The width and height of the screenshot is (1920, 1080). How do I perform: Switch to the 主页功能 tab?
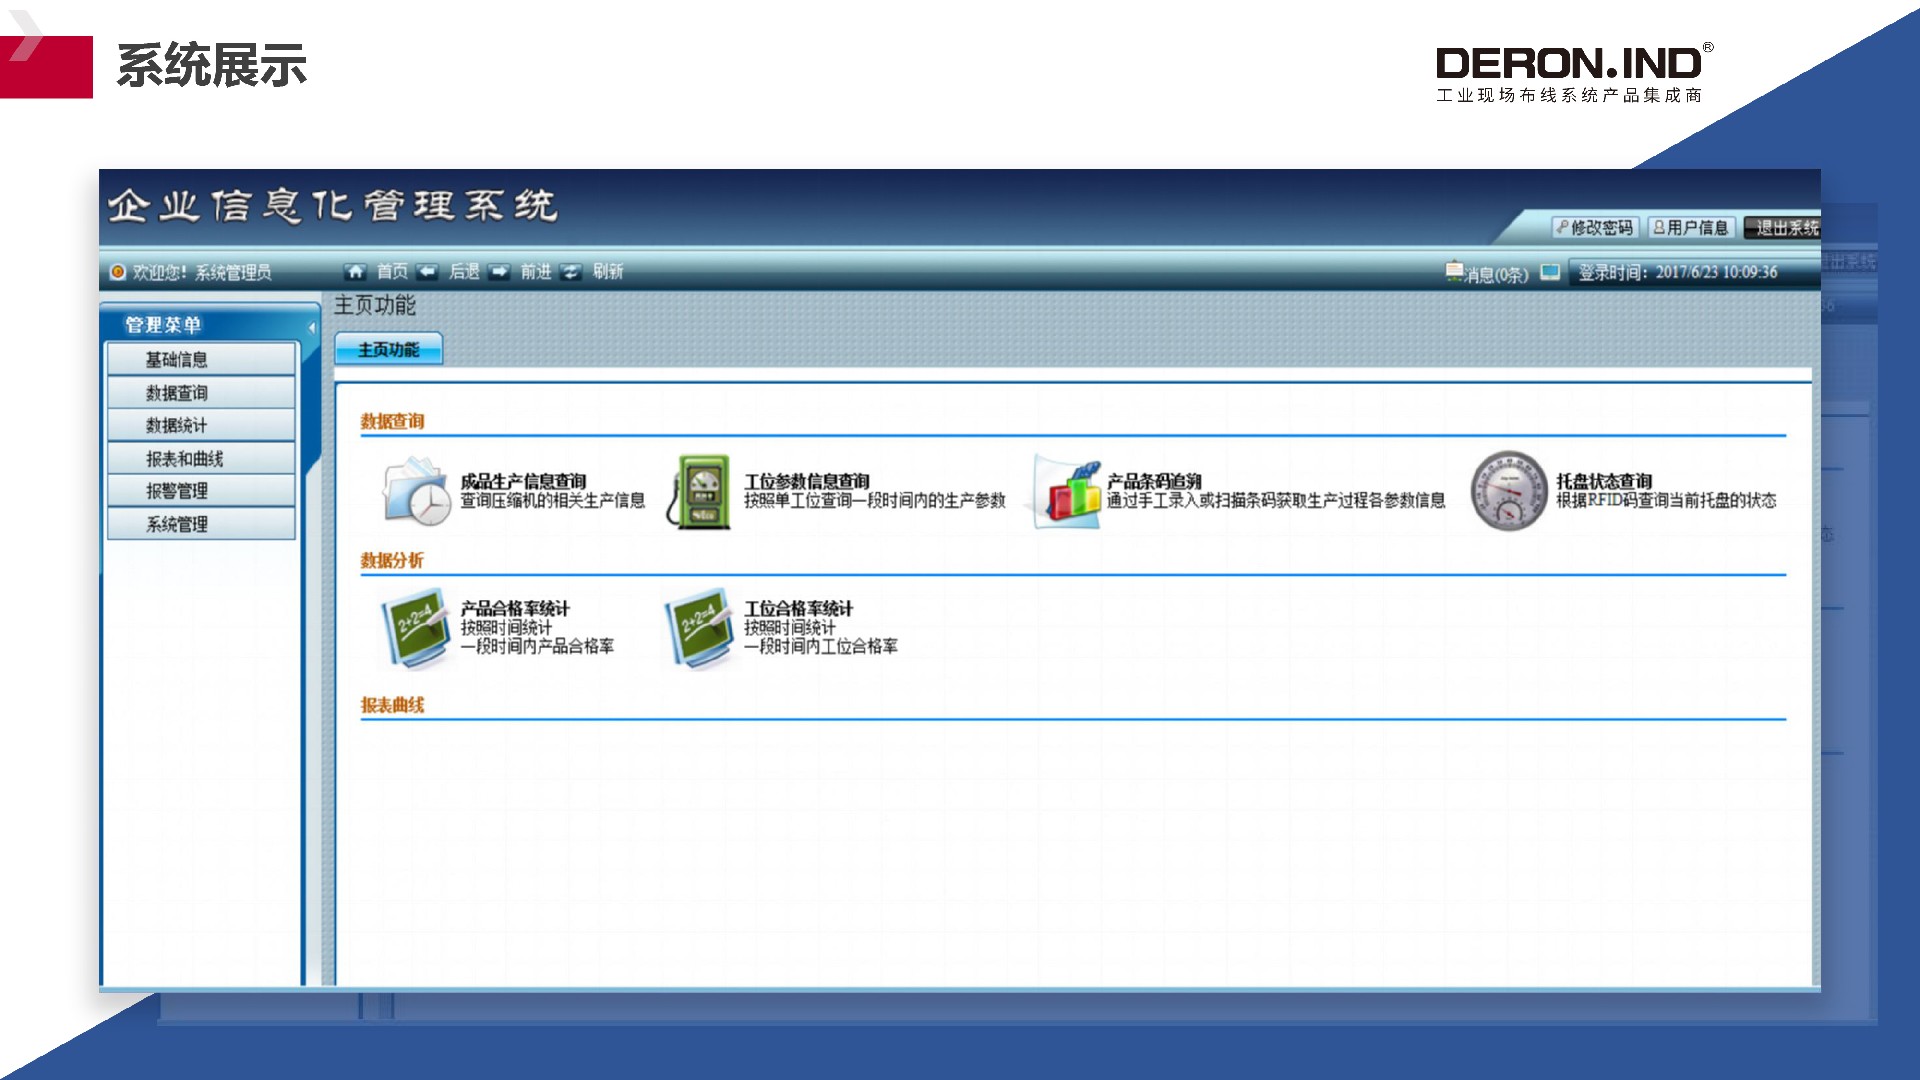point(388,350)
